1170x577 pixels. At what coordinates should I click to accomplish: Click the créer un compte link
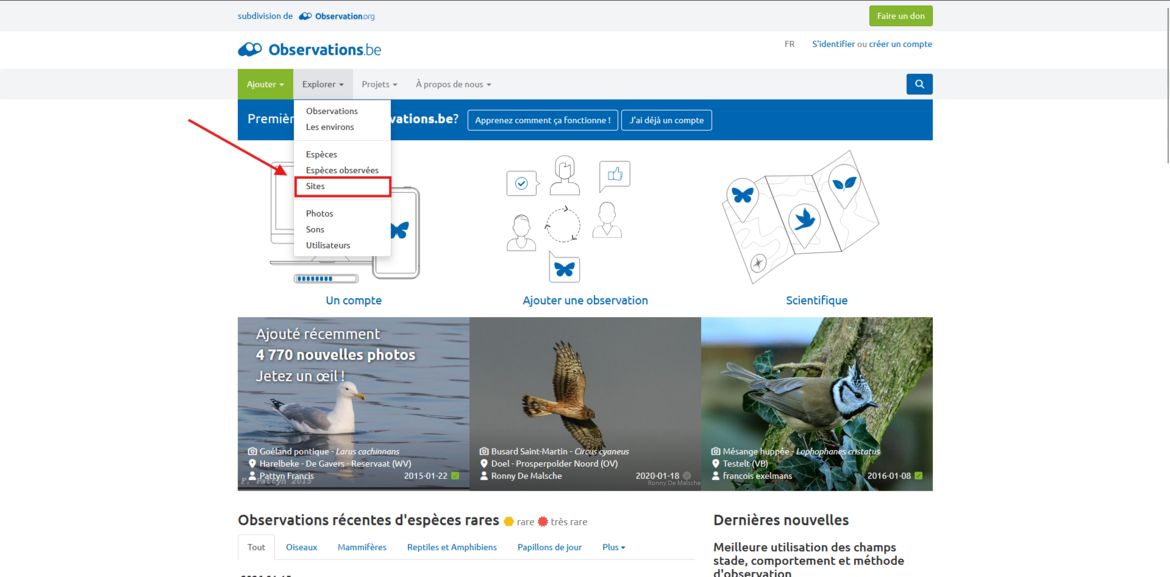point(900,44)
